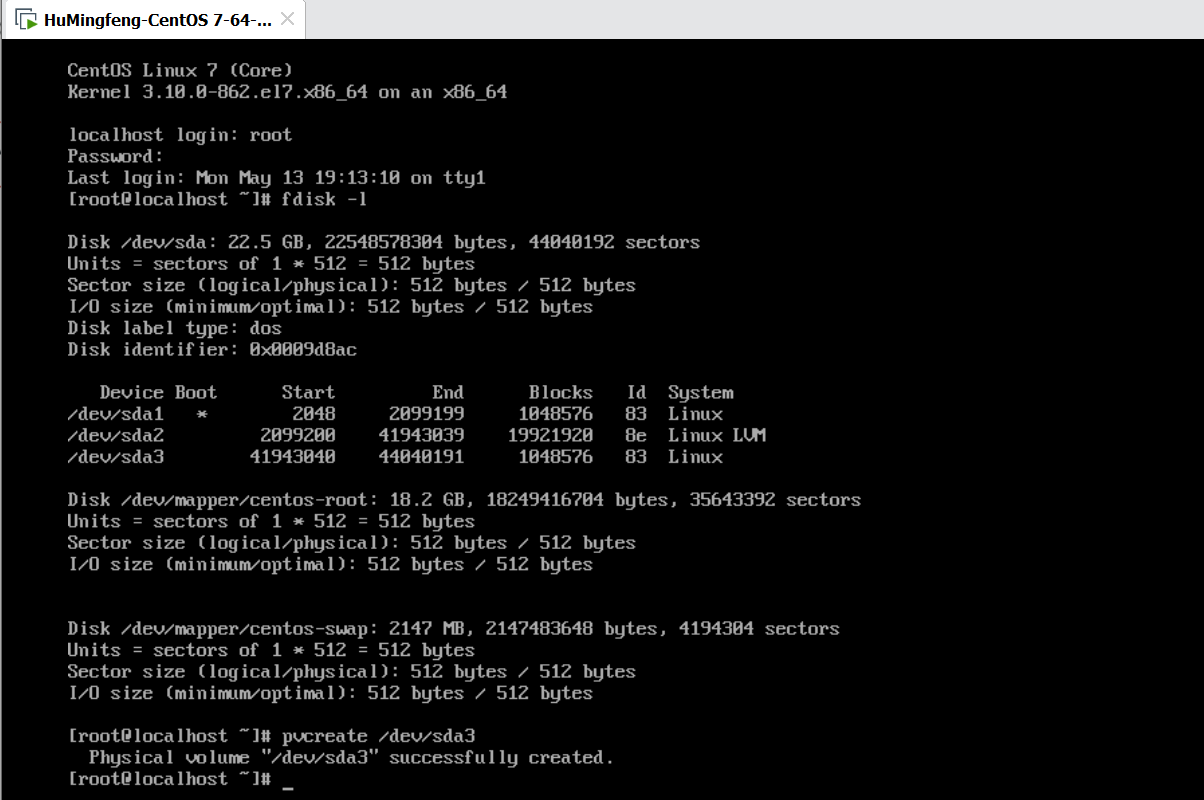Click the VM icon on the tab
Viewport: 1204px width, 800px height.
[27, 20]
